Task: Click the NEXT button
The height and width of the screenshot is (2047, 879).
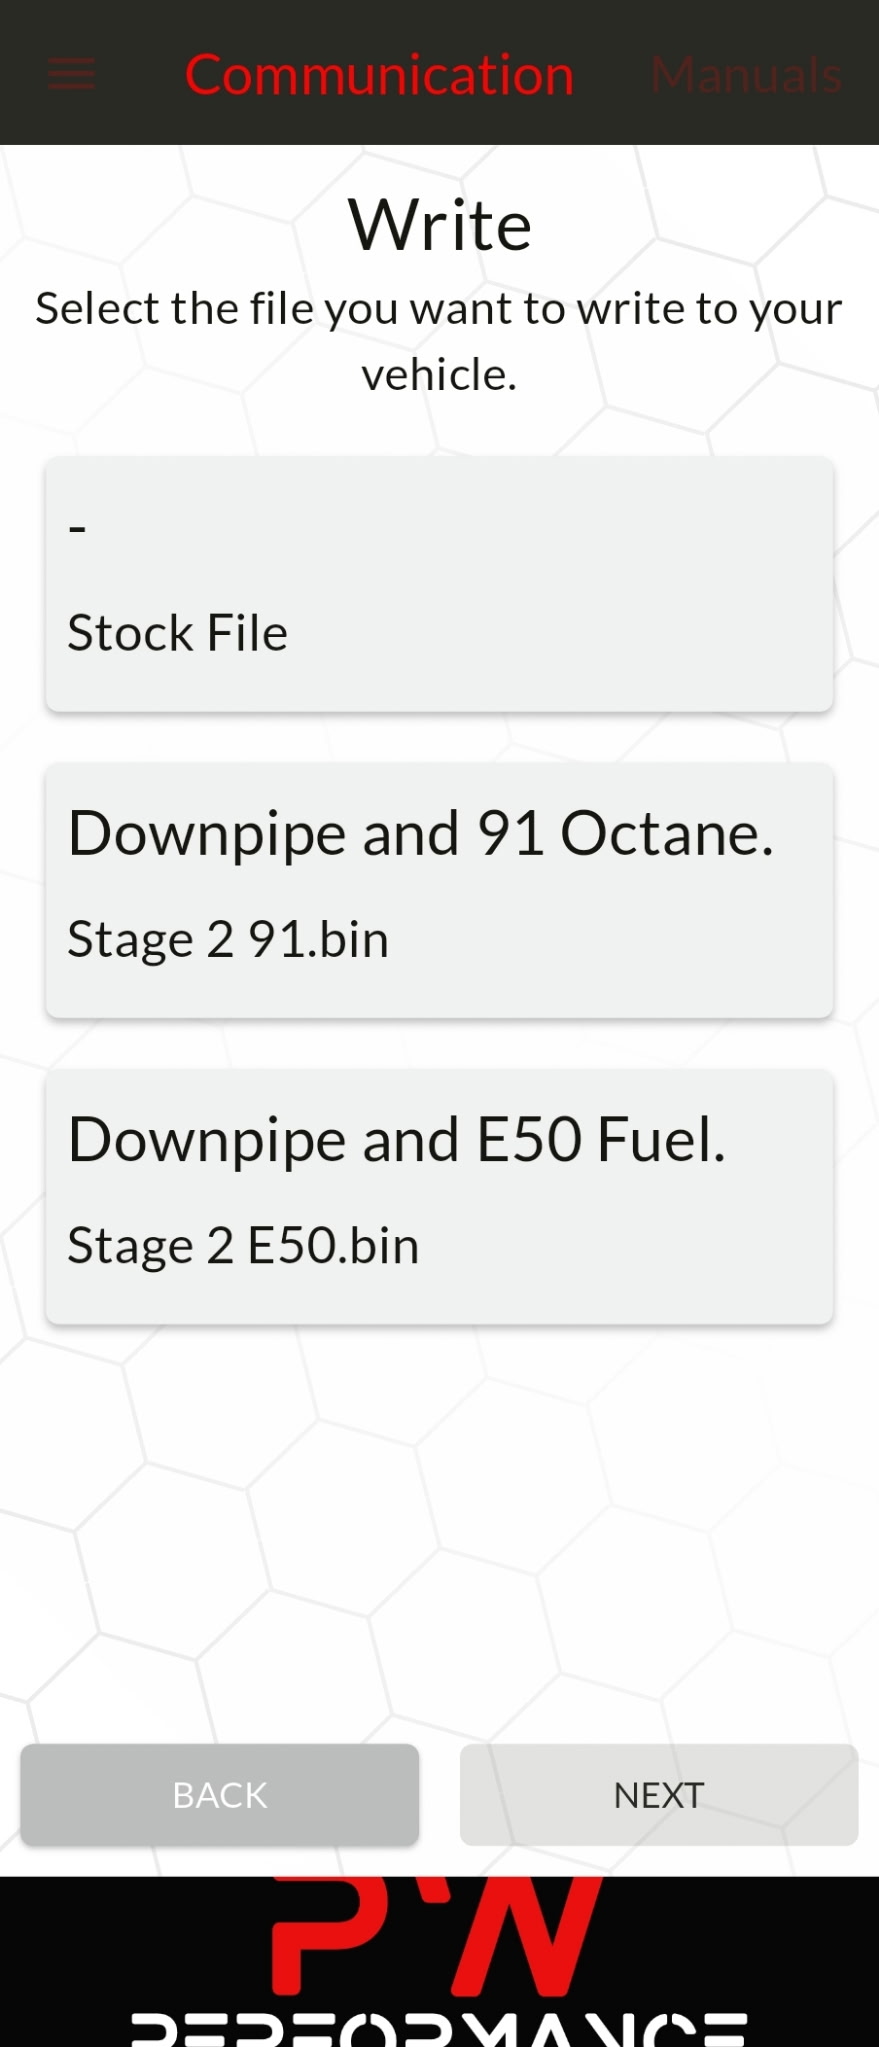Action: [659, 1795]
